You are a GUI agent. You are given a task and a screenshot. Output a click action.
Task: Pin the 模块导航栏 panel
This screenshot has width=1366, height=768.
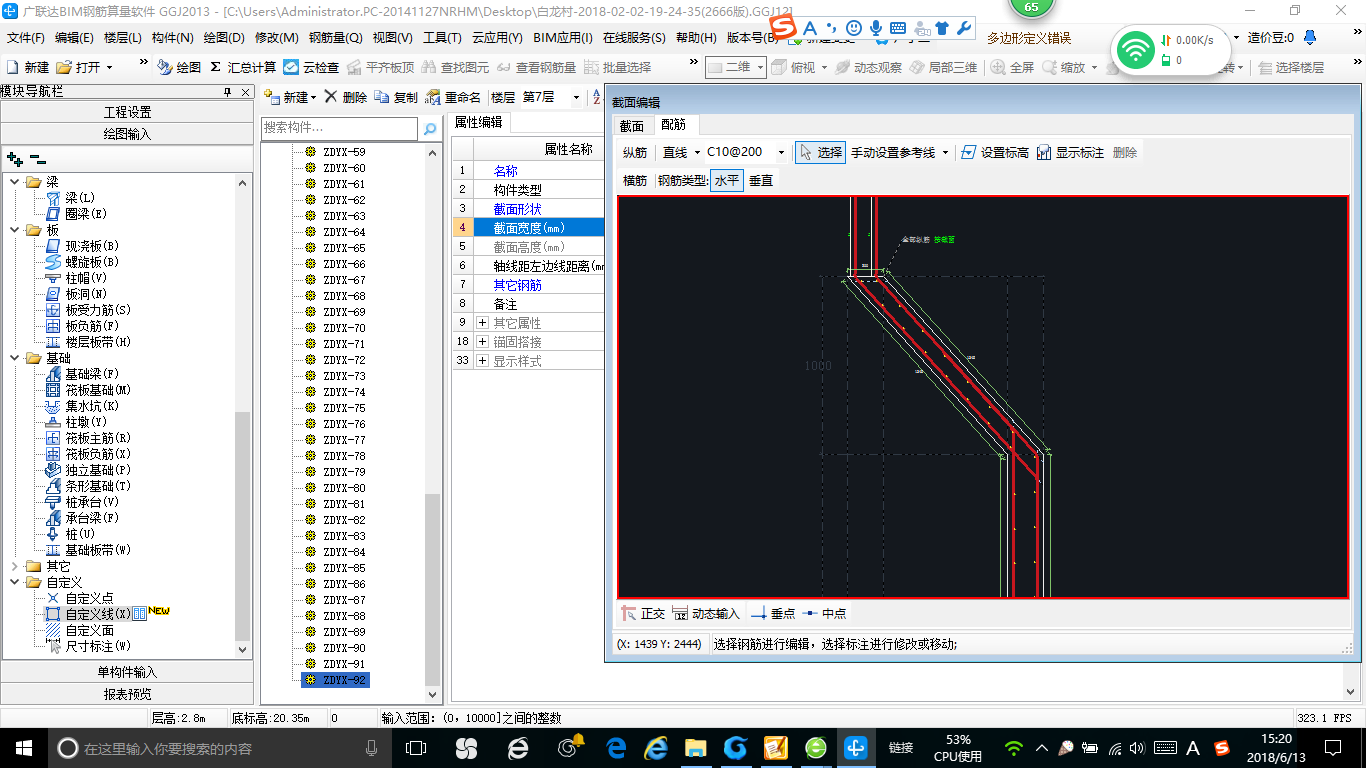point(228,92)
